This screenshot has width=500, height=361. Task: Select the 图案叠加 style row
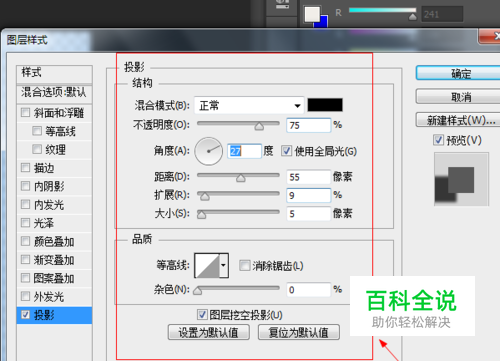(x=54, y=278)
